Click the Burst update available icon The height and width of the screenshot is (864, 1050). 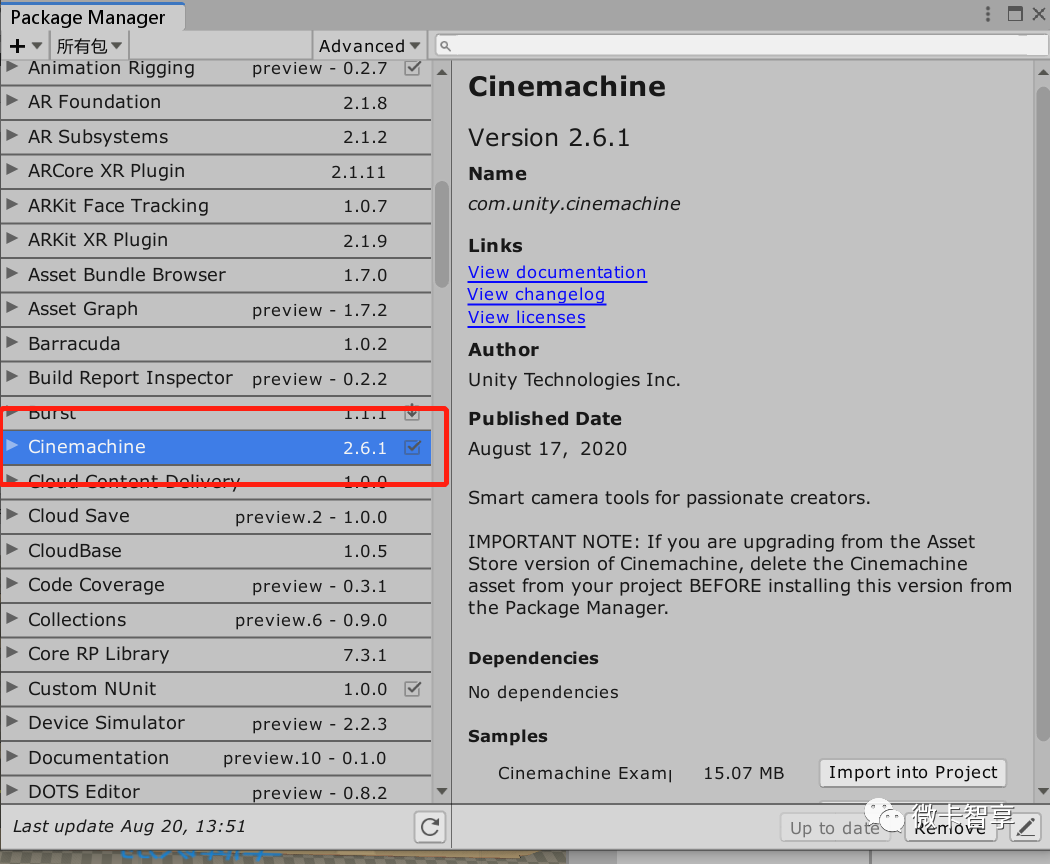click(x=412, y=412)
